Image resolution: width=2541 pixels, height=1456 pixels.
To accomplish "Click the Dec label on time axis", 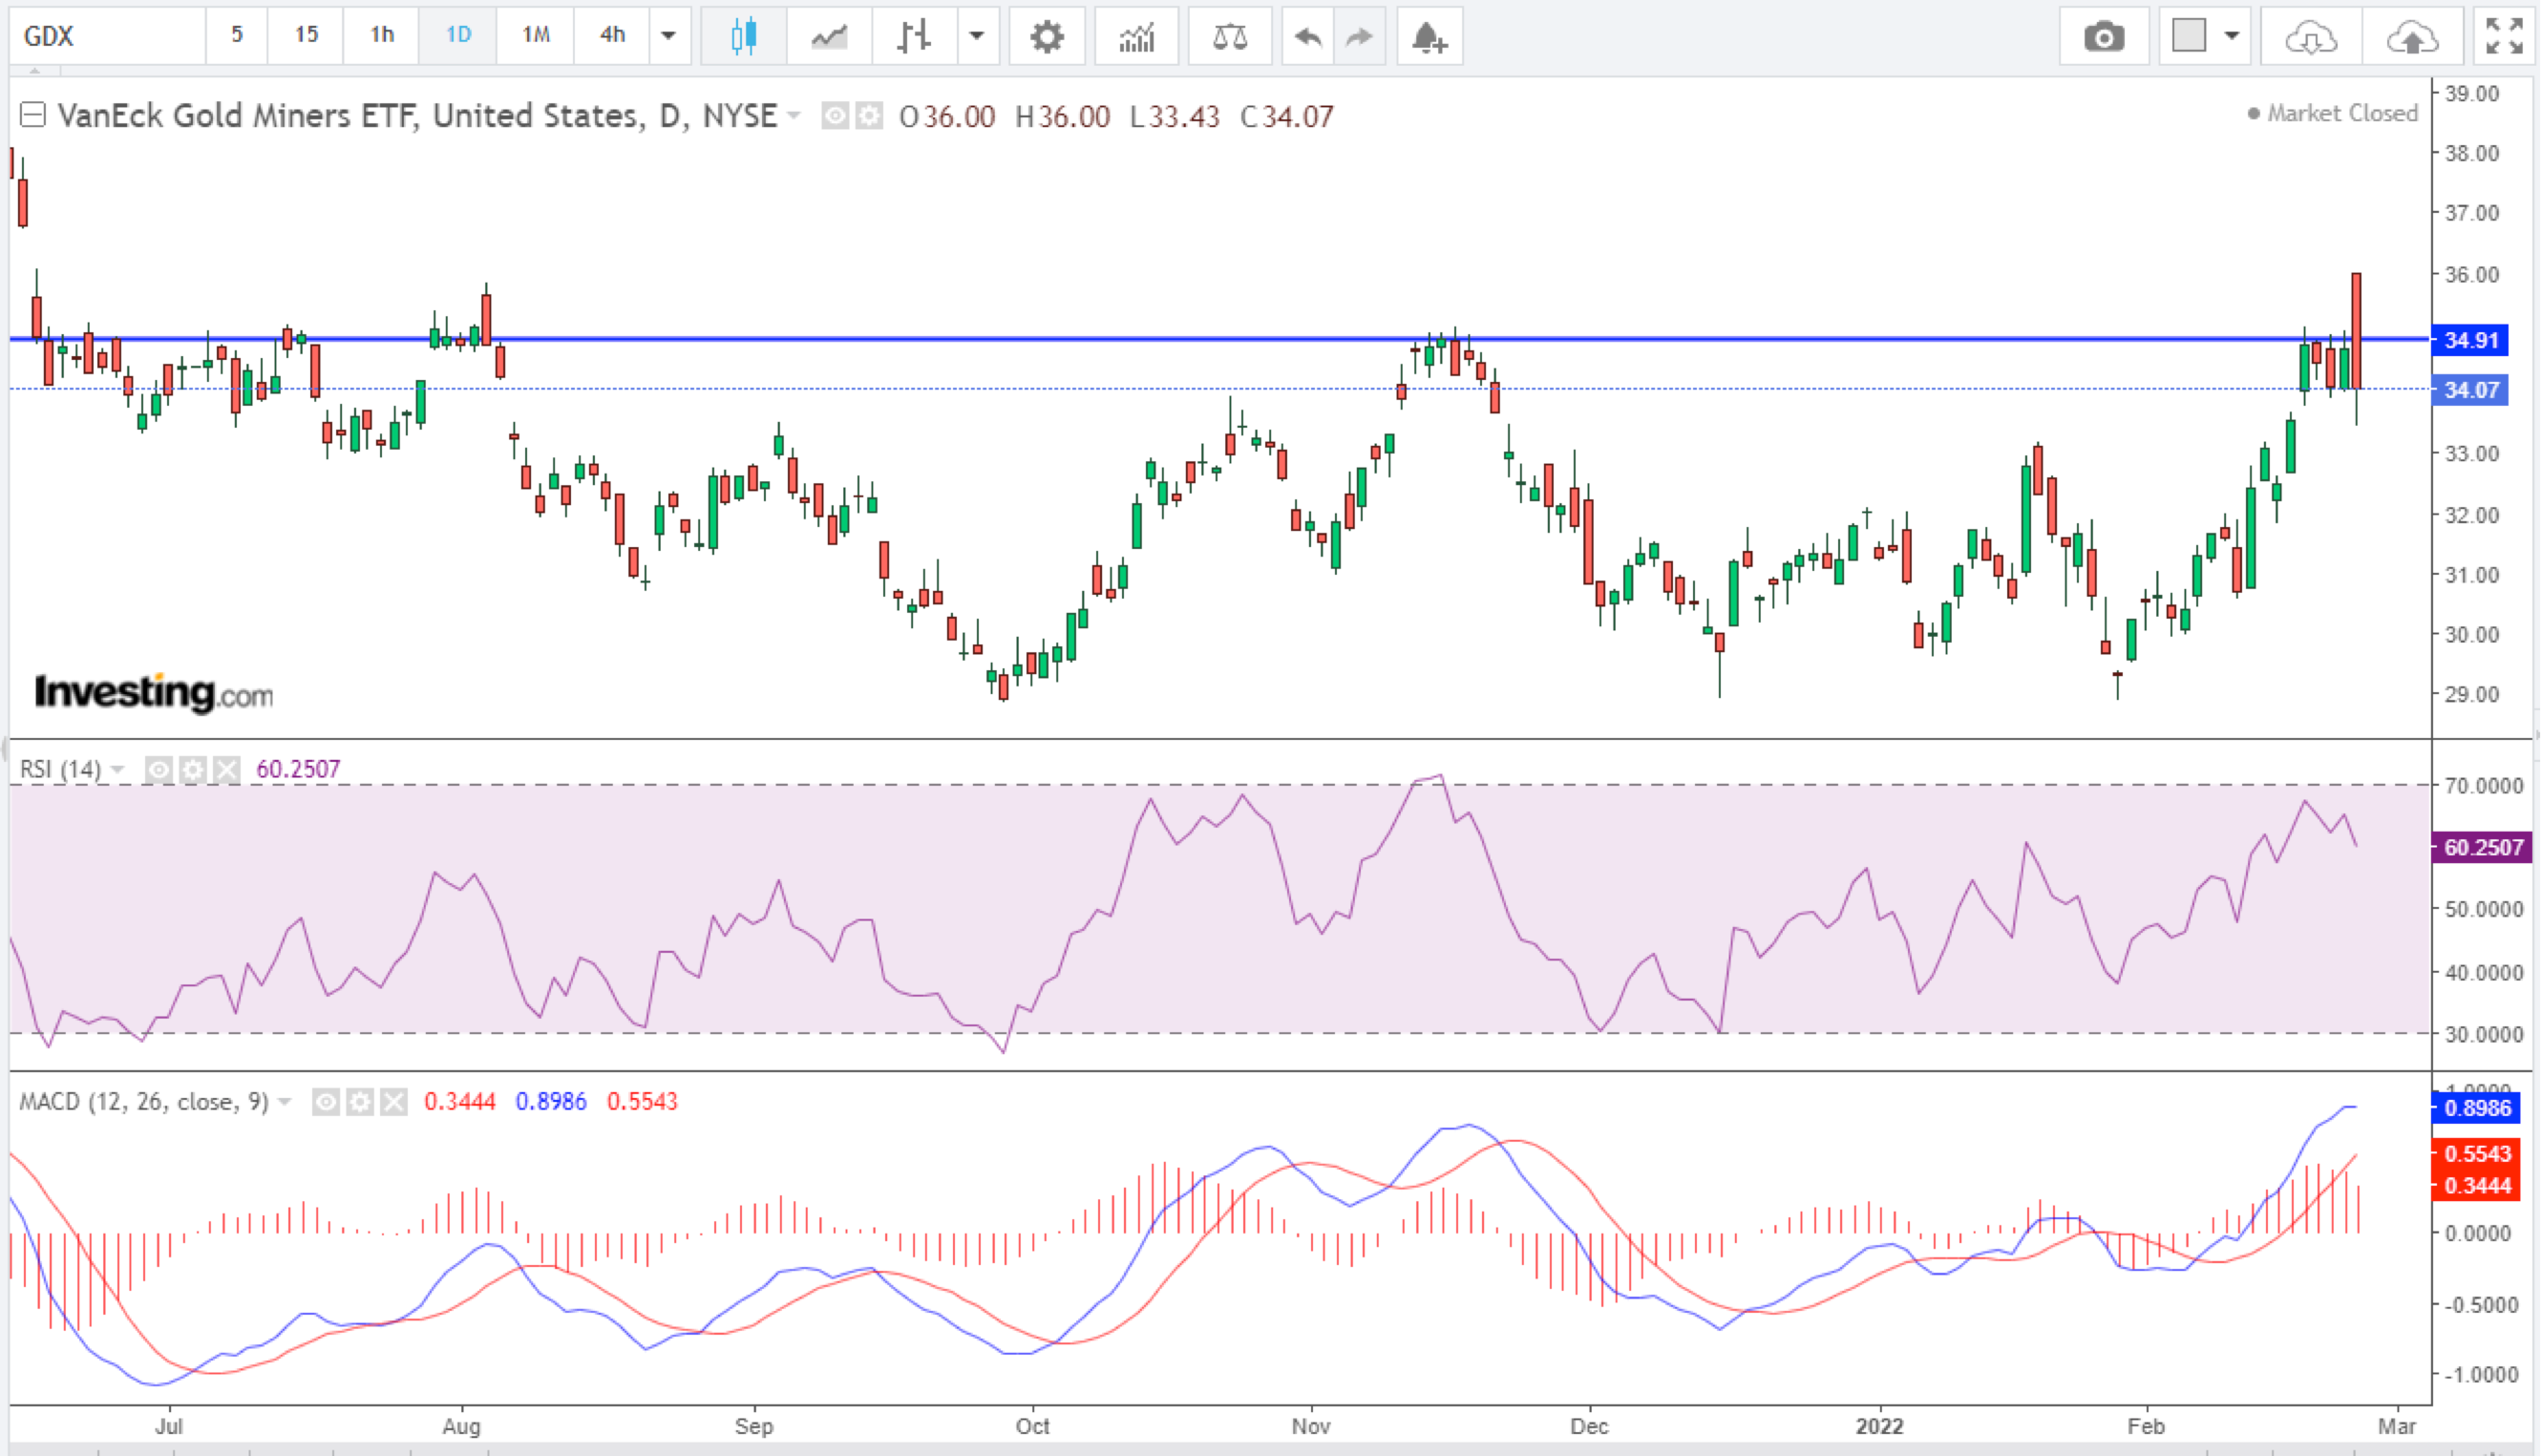I will tap(1588, 1426).
